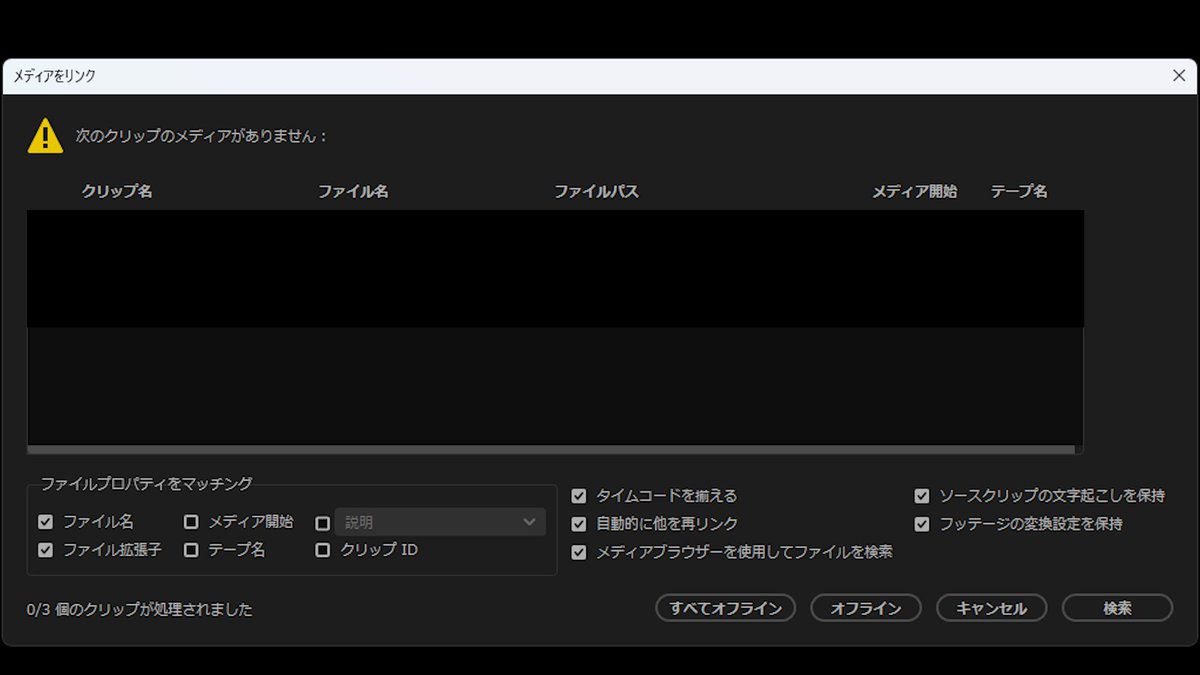Uncheck the ファイル拡張子 matching checkbox
This screenshot has width=1200, height=675.
click(45, 549)
